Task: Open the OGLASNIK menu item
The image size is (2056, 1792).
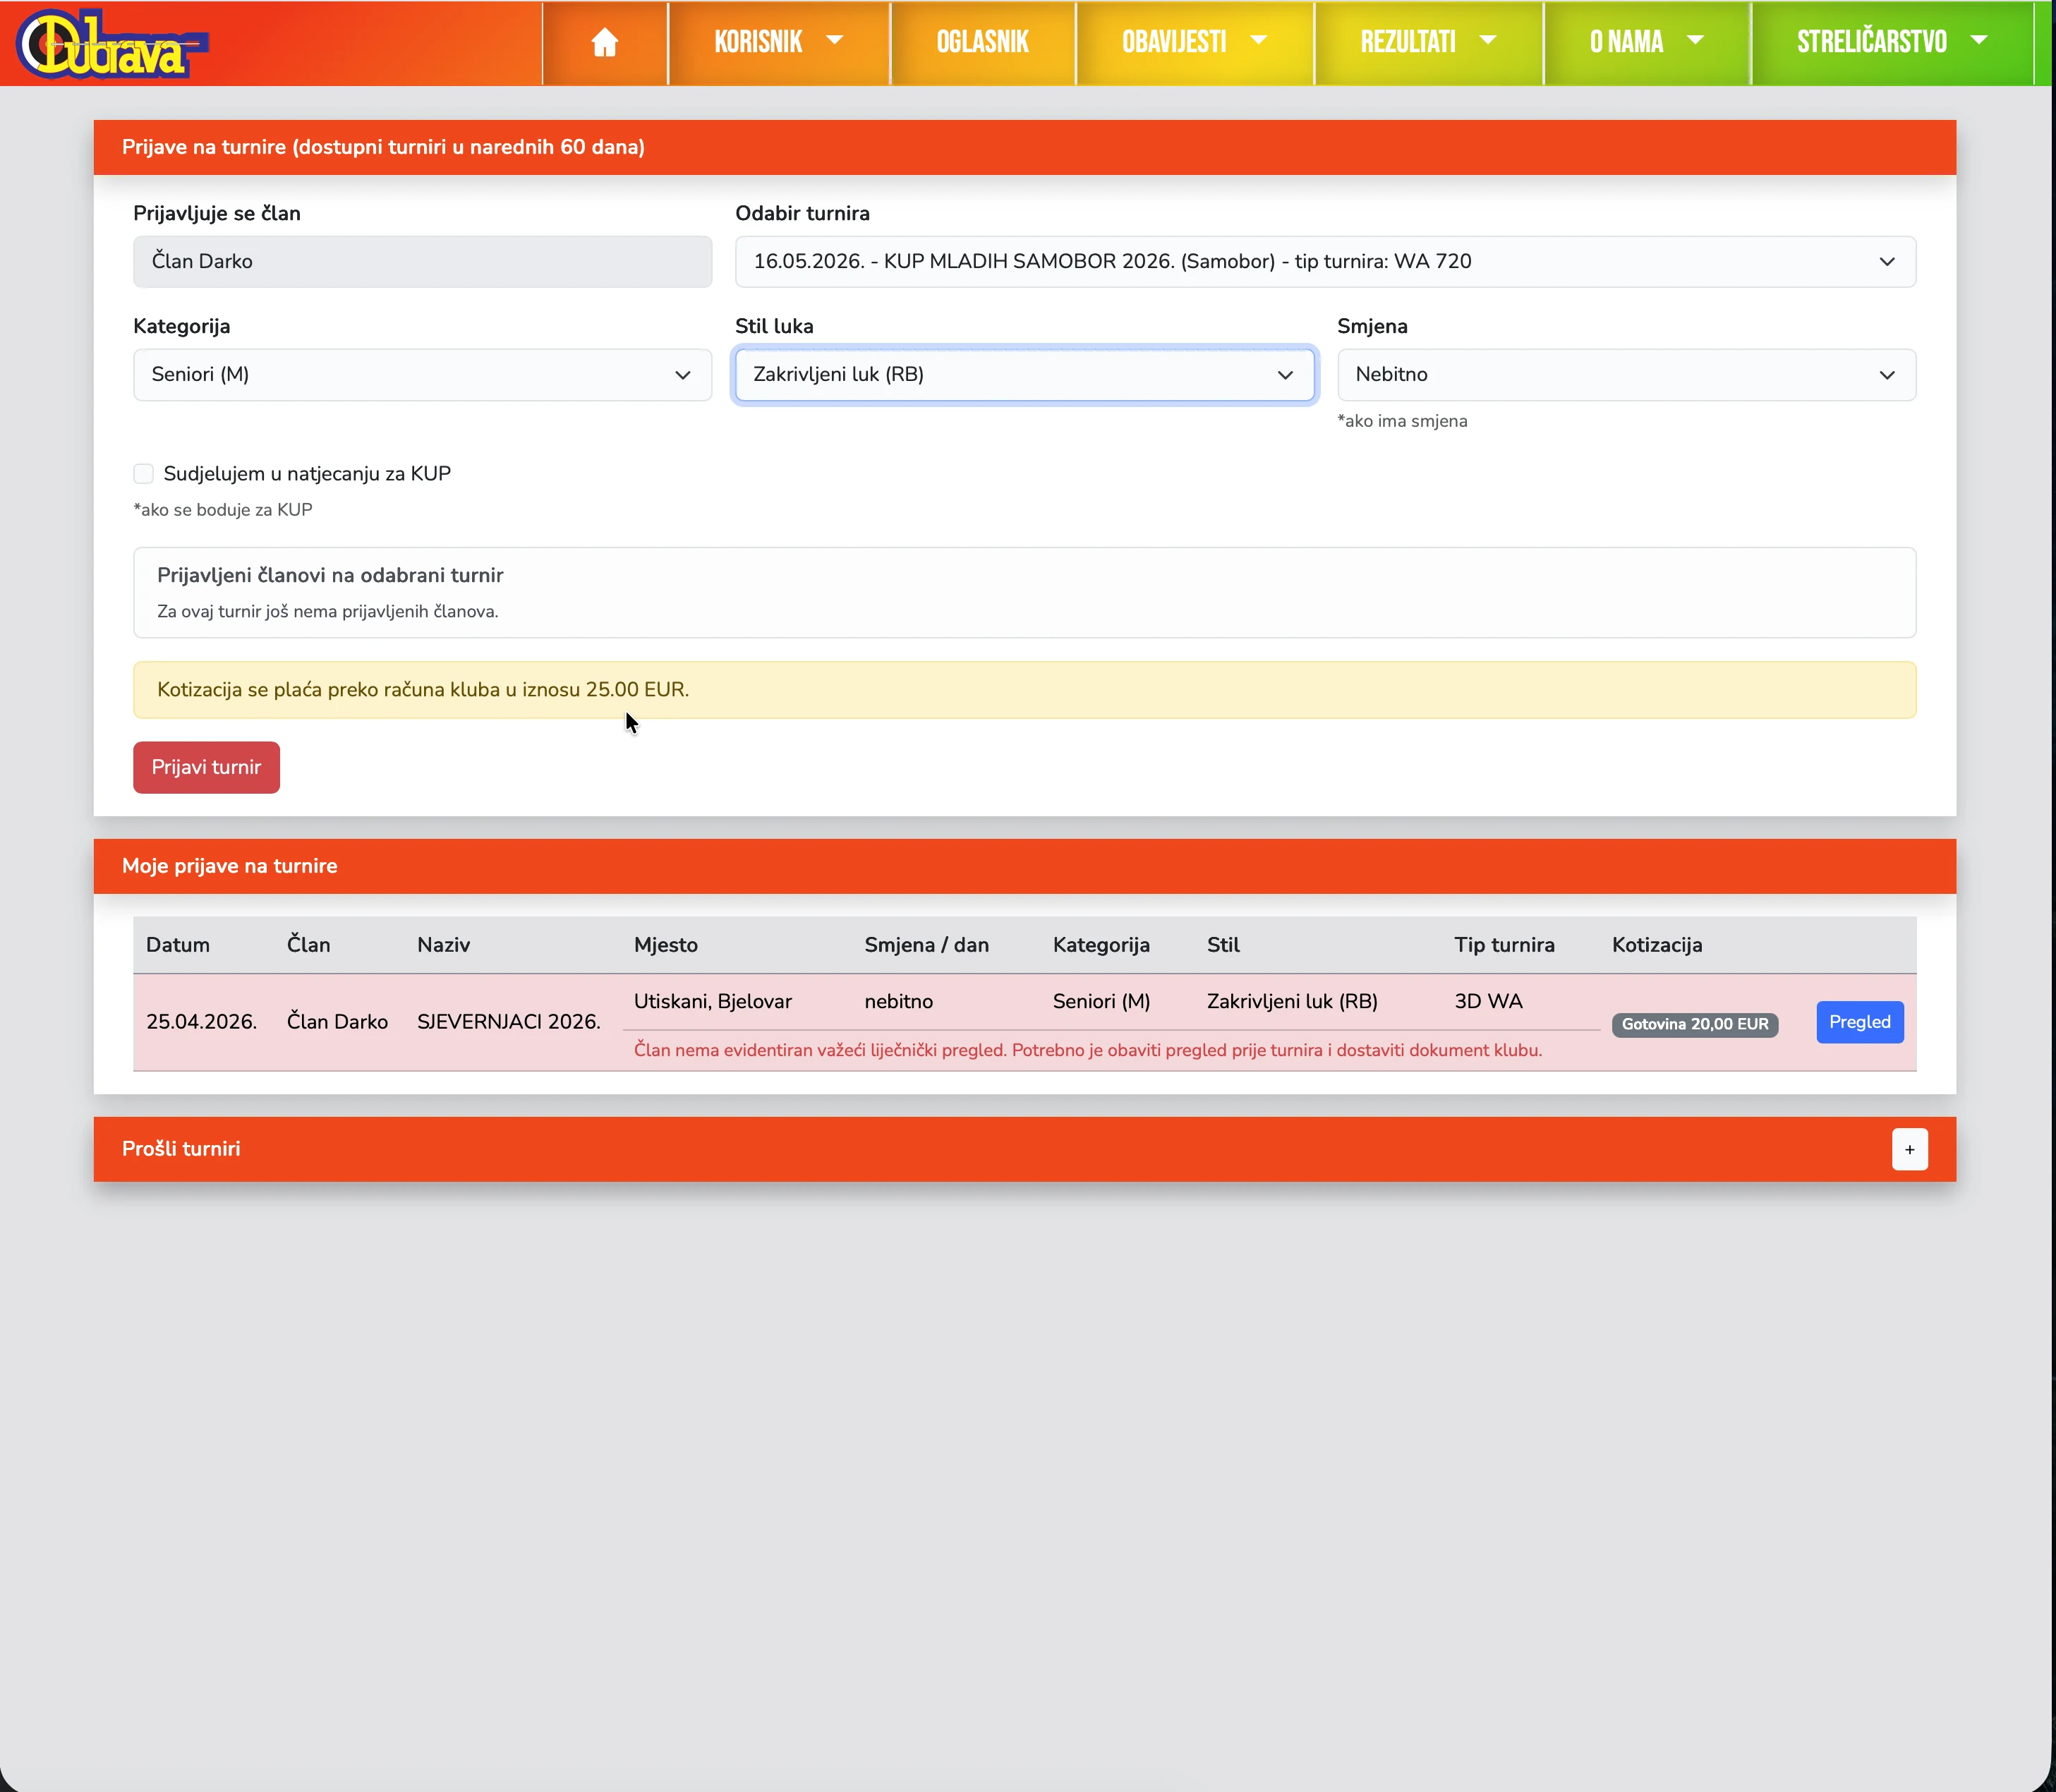Action: click(x=982, y=42)
